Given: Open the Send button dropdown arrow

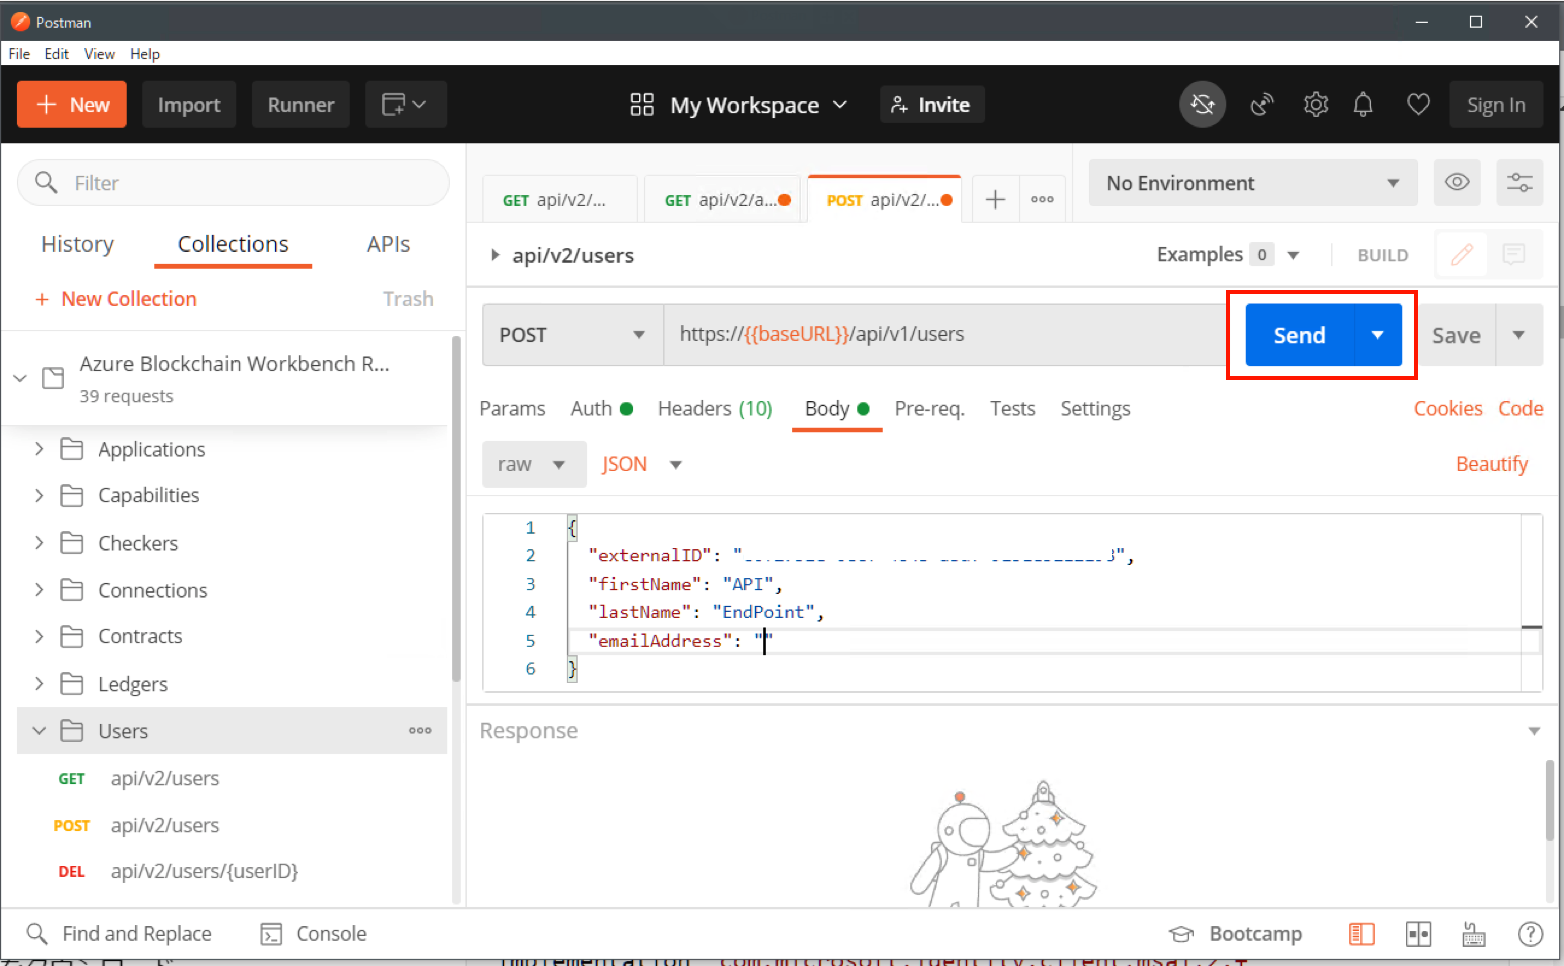Looking at the screenshot, I should click(1378, 335).
